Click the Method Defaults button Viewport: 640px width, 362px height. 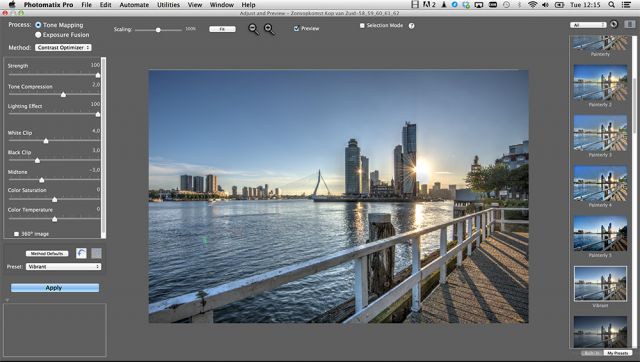[47, 253]
